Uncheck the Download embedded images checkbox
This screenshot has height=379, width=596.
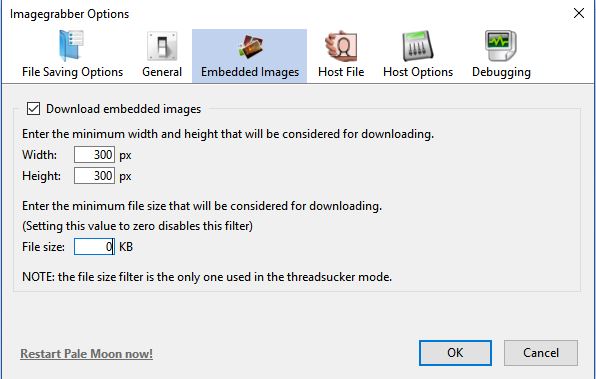(x=33, y=109)
